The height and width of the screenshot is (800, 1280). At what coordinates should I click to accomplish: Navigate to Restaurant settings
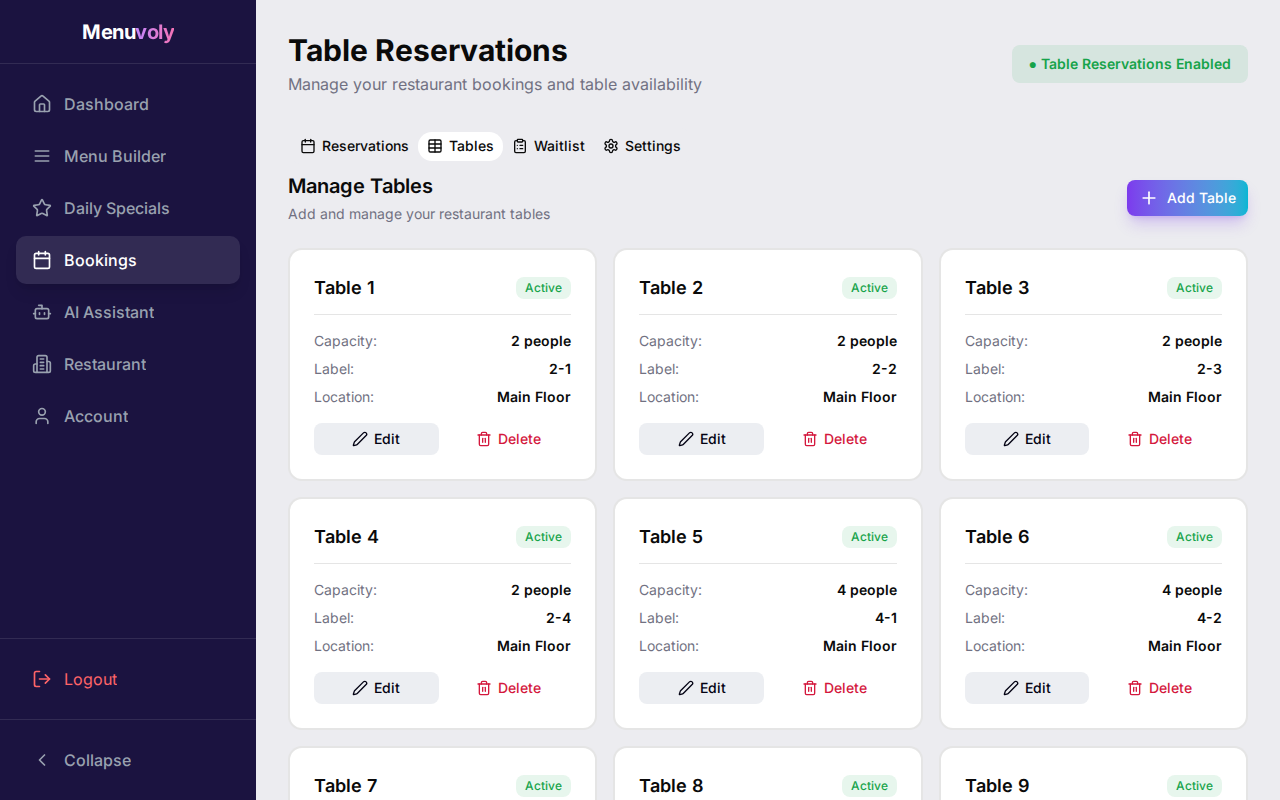[x=128, y=364]
